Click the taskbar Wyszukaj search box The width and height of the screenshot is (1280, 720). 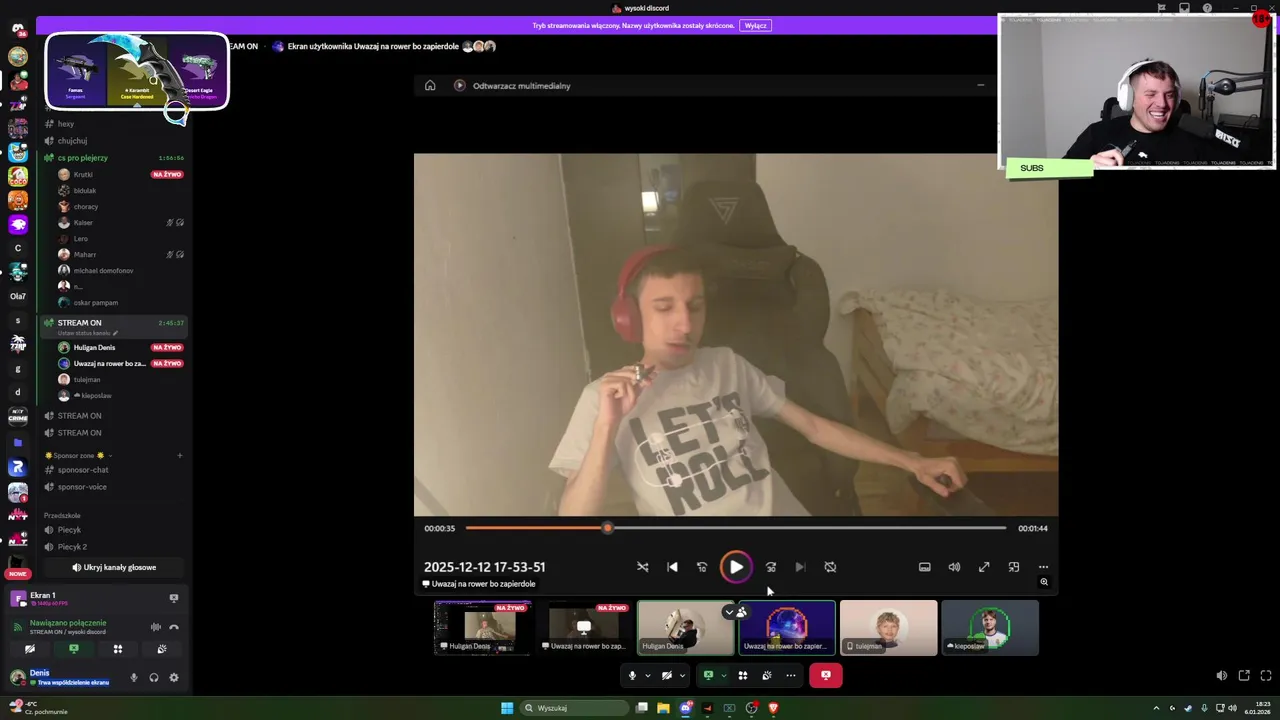575,708
